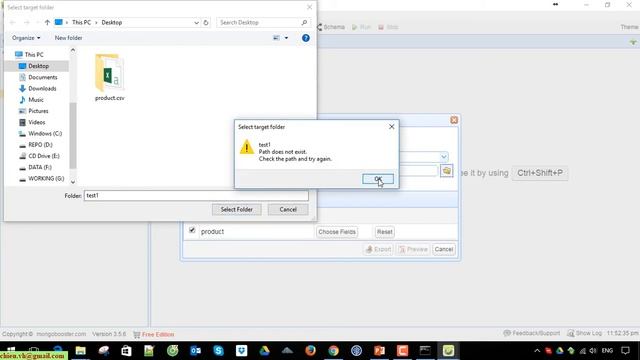The height and width of the screenshot is (360, 640).
Task: Open Videos in navigation pane
Action: coord(36,122)
